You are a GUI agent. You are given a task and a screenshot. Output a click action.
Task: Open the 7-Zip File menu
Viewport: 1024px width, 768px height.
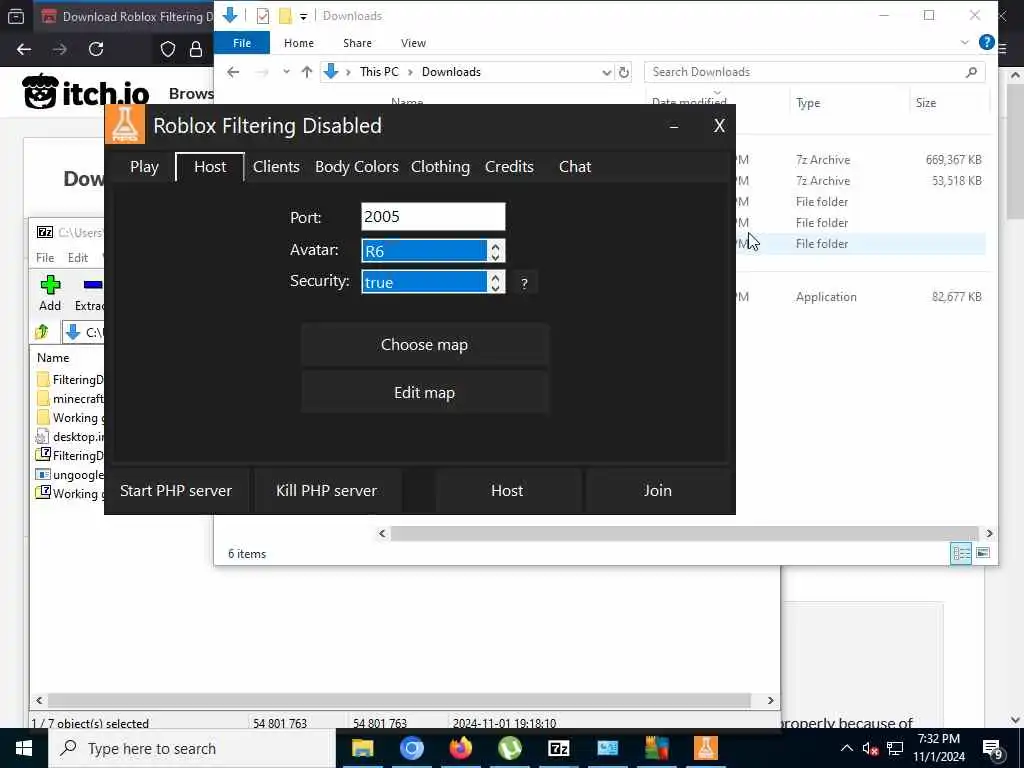45,257
